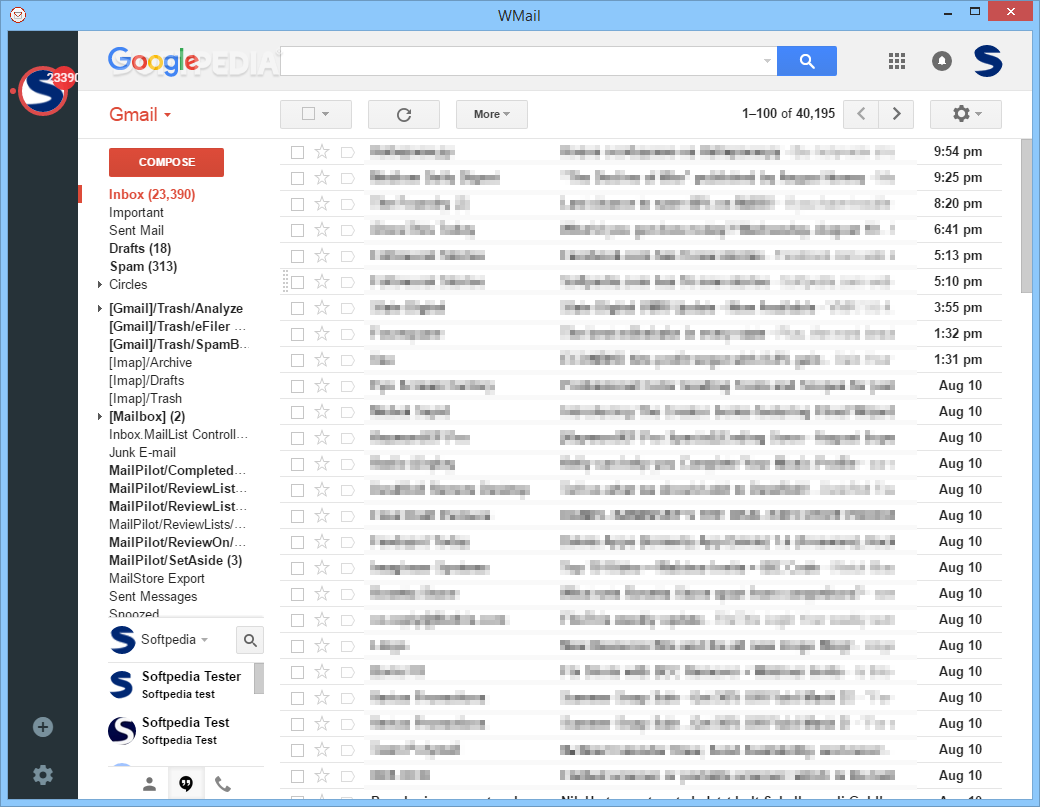1040x807 pixels.
Task: Click the blue search button
Action: pos(807,61)
